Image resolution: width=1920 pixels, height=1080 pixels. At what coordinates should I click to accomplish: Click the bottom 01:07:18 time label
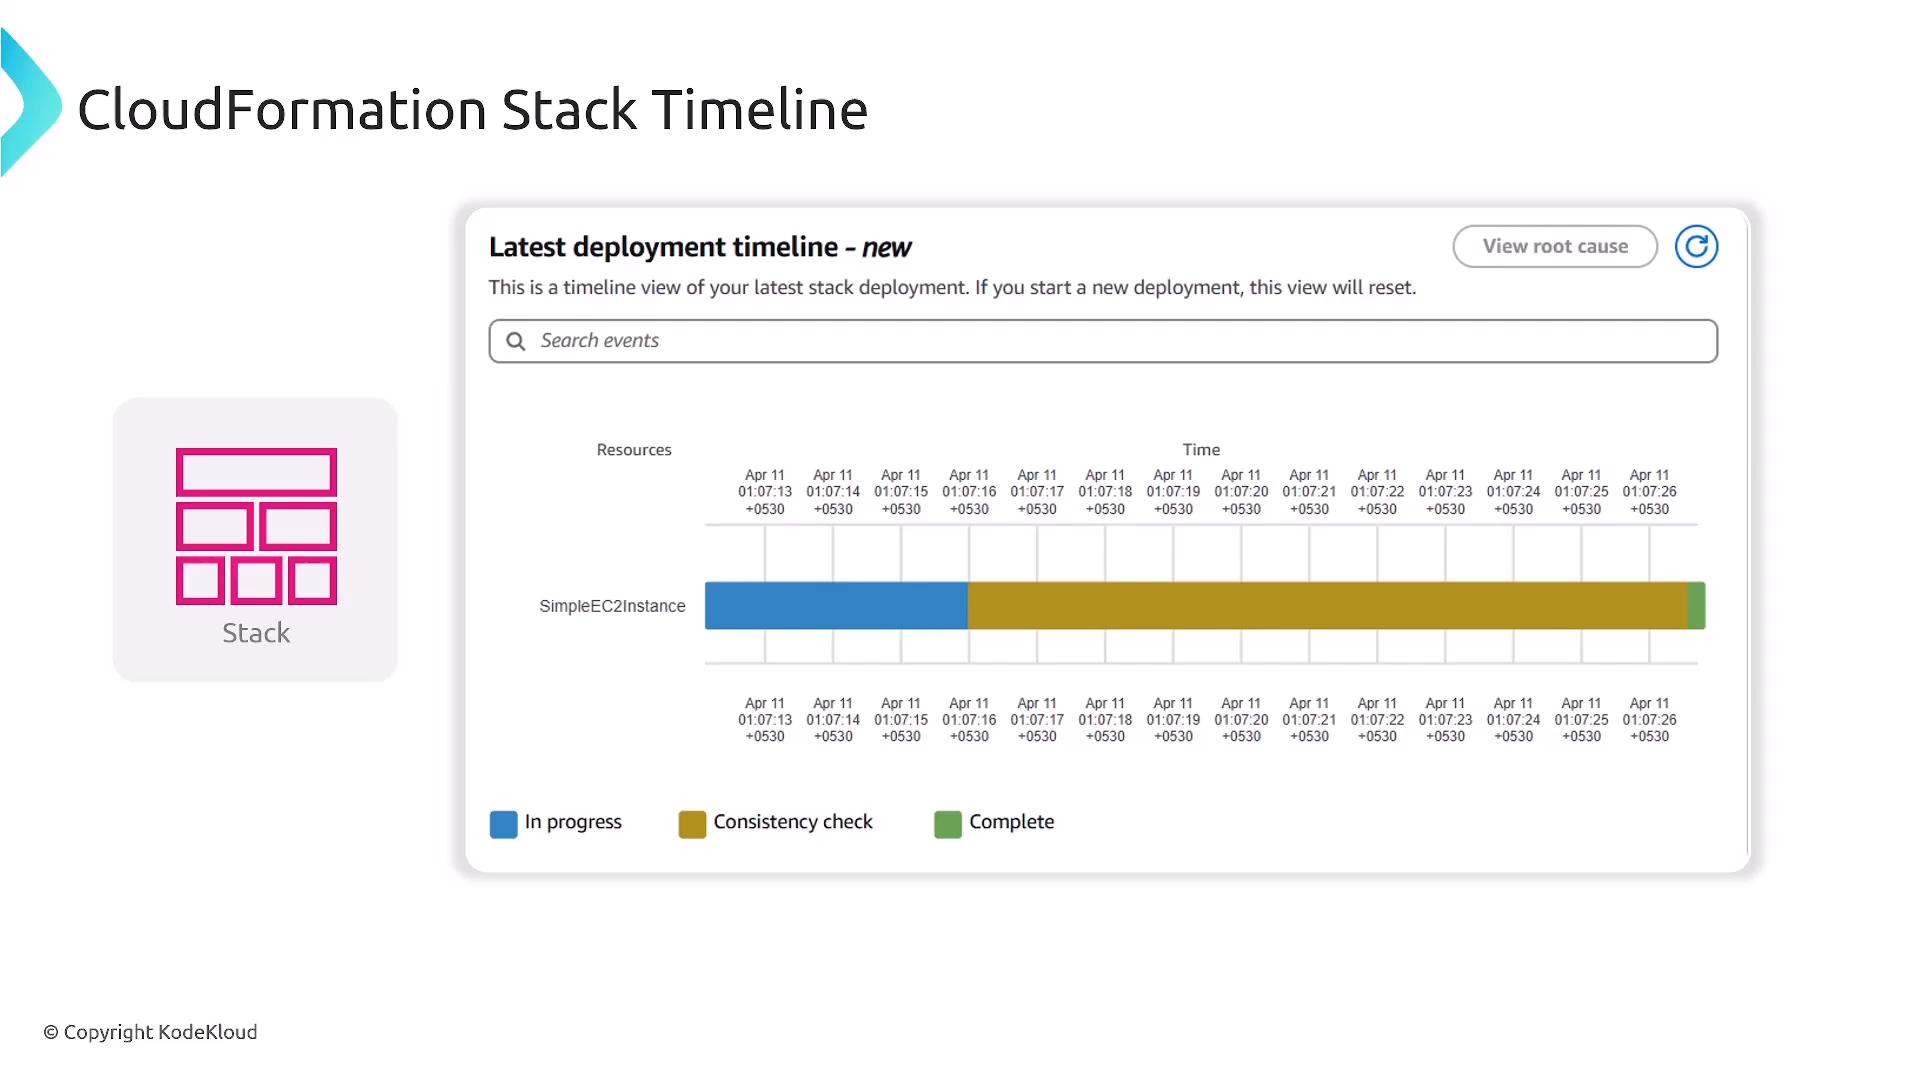1105,720
